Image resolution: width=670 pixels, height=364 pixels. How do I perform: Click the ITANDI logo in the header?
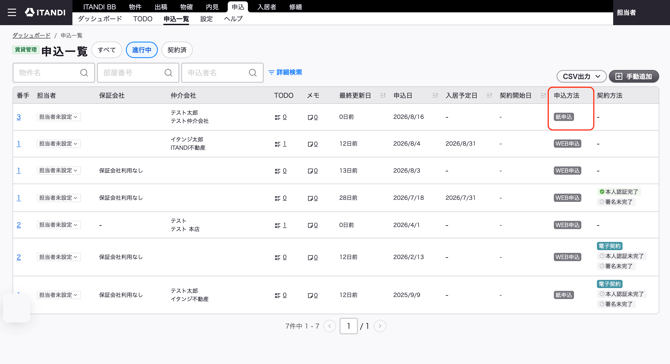pyautogui.click(x=45, y=12)
